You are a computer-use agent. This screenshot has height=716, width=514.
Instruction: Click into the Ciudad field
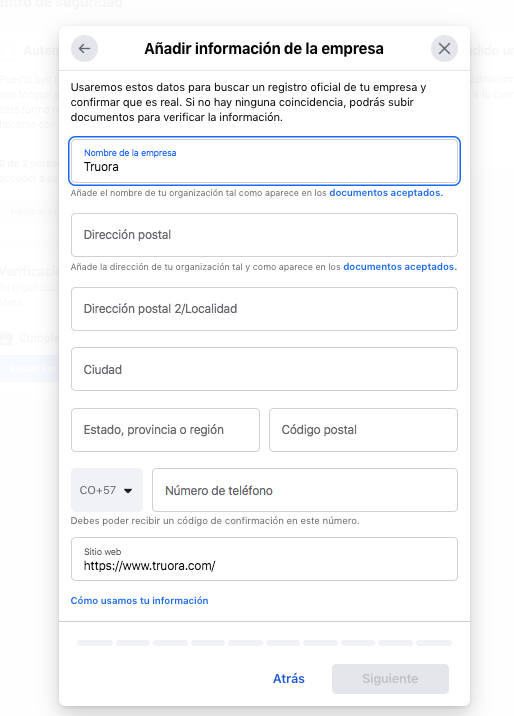pos(264,369)
